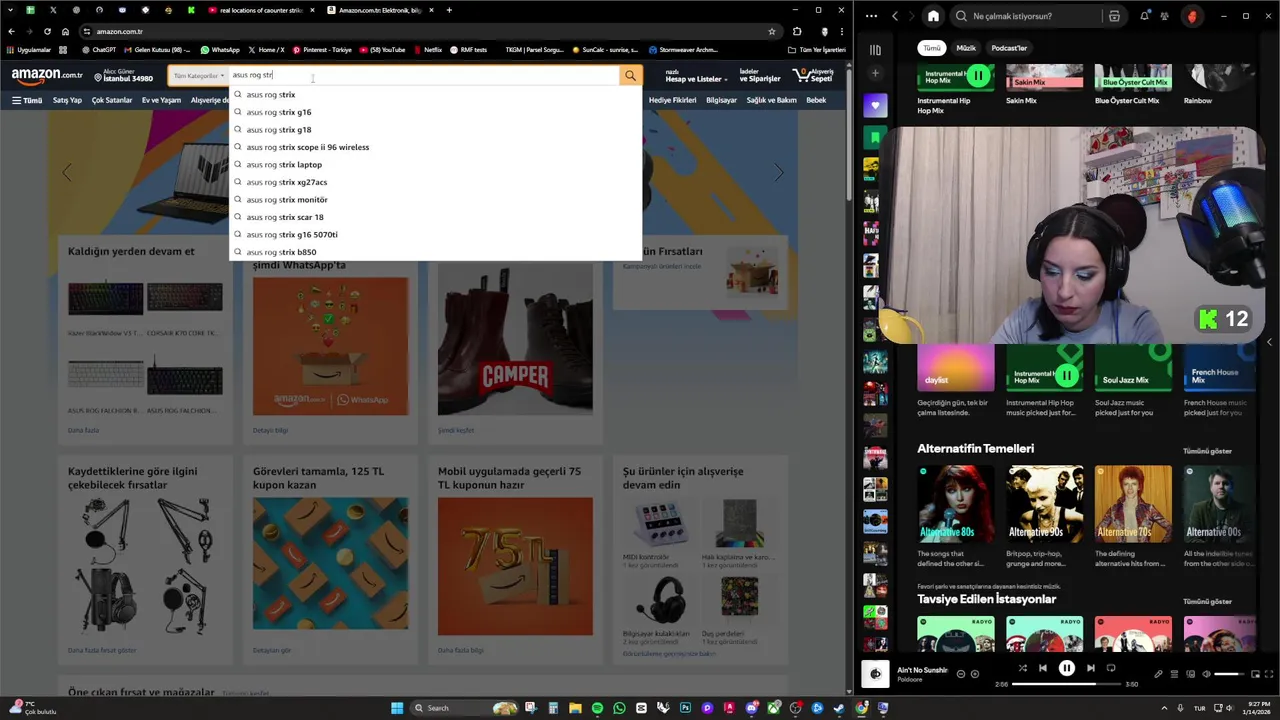The height and width of the screenshot is (720, 1280).
Task: Open Alternative 80s playlist thumbnail
Action: pyautogui.click(x=955, y=503)
